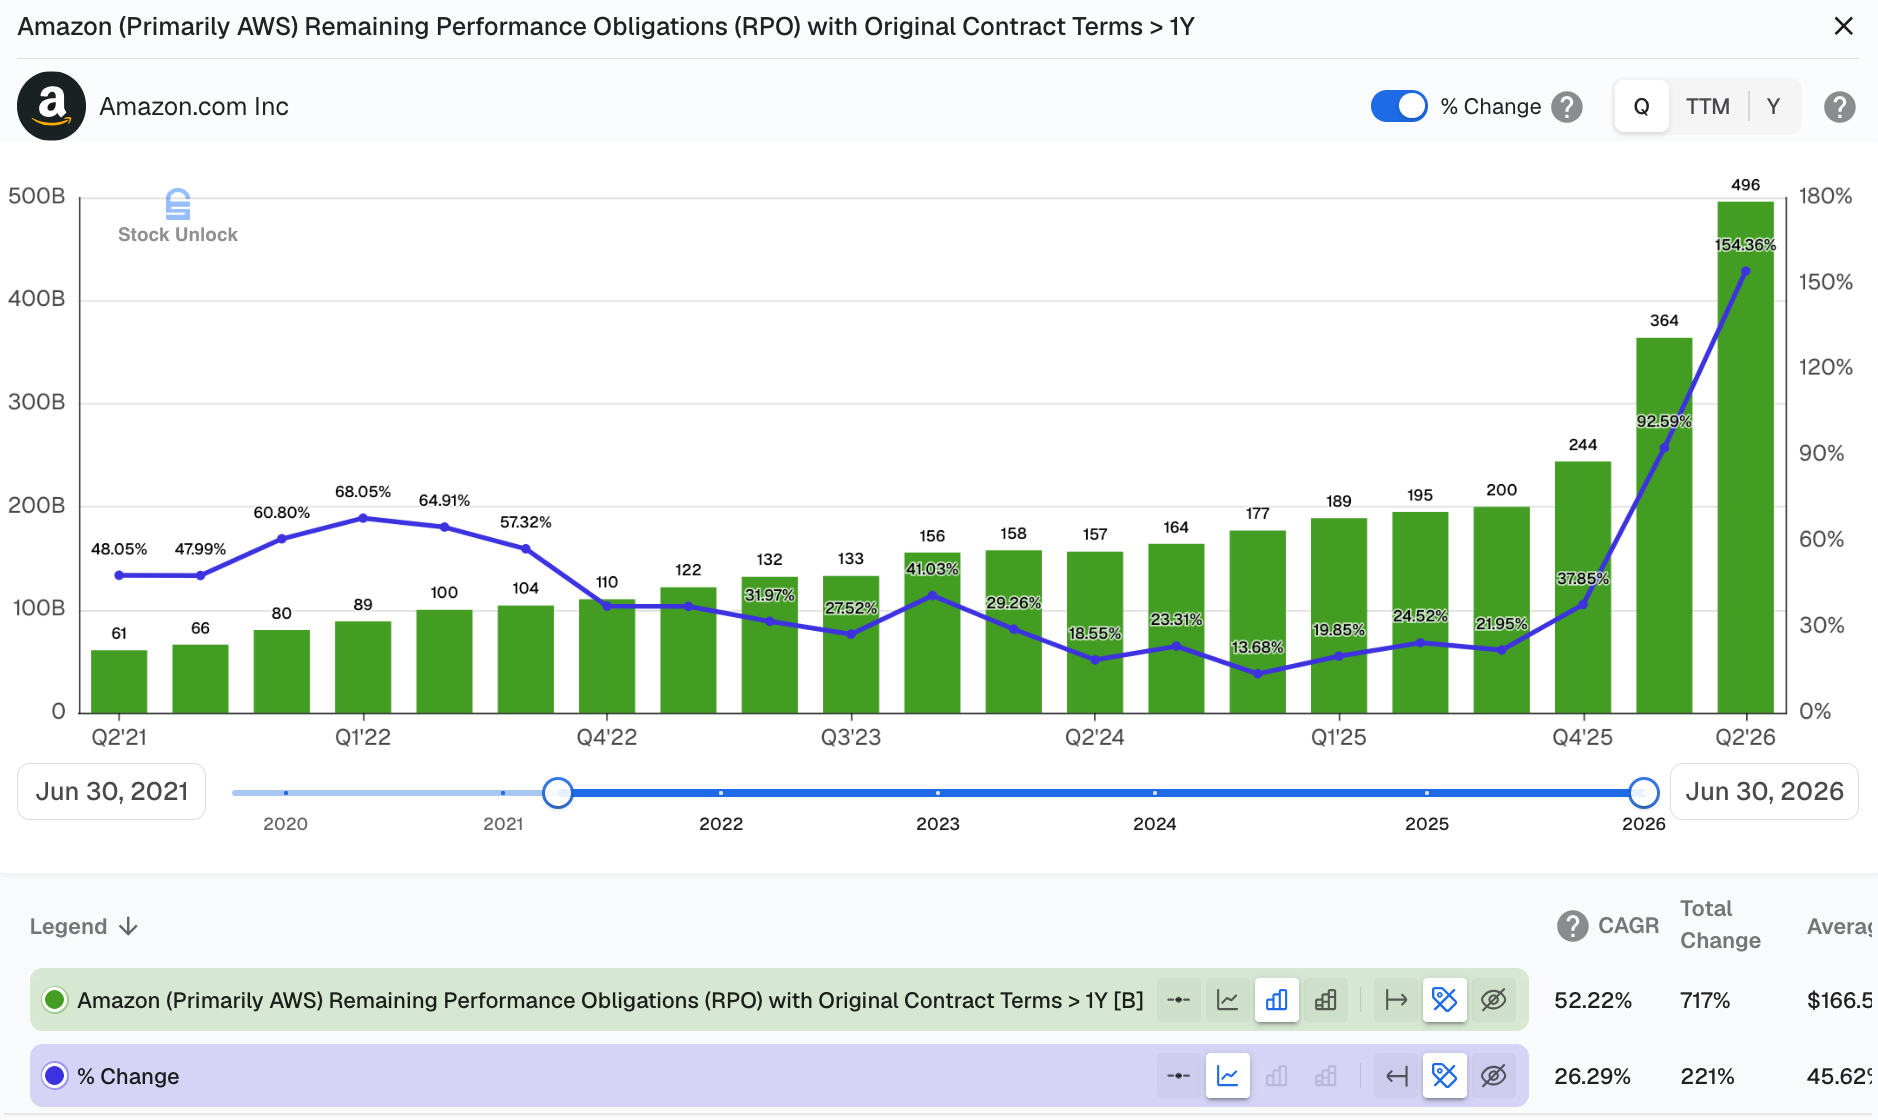Hide the Amazon RPO series
The height and width of the screenshot is (1120, 1878).
point(1494,1000)
